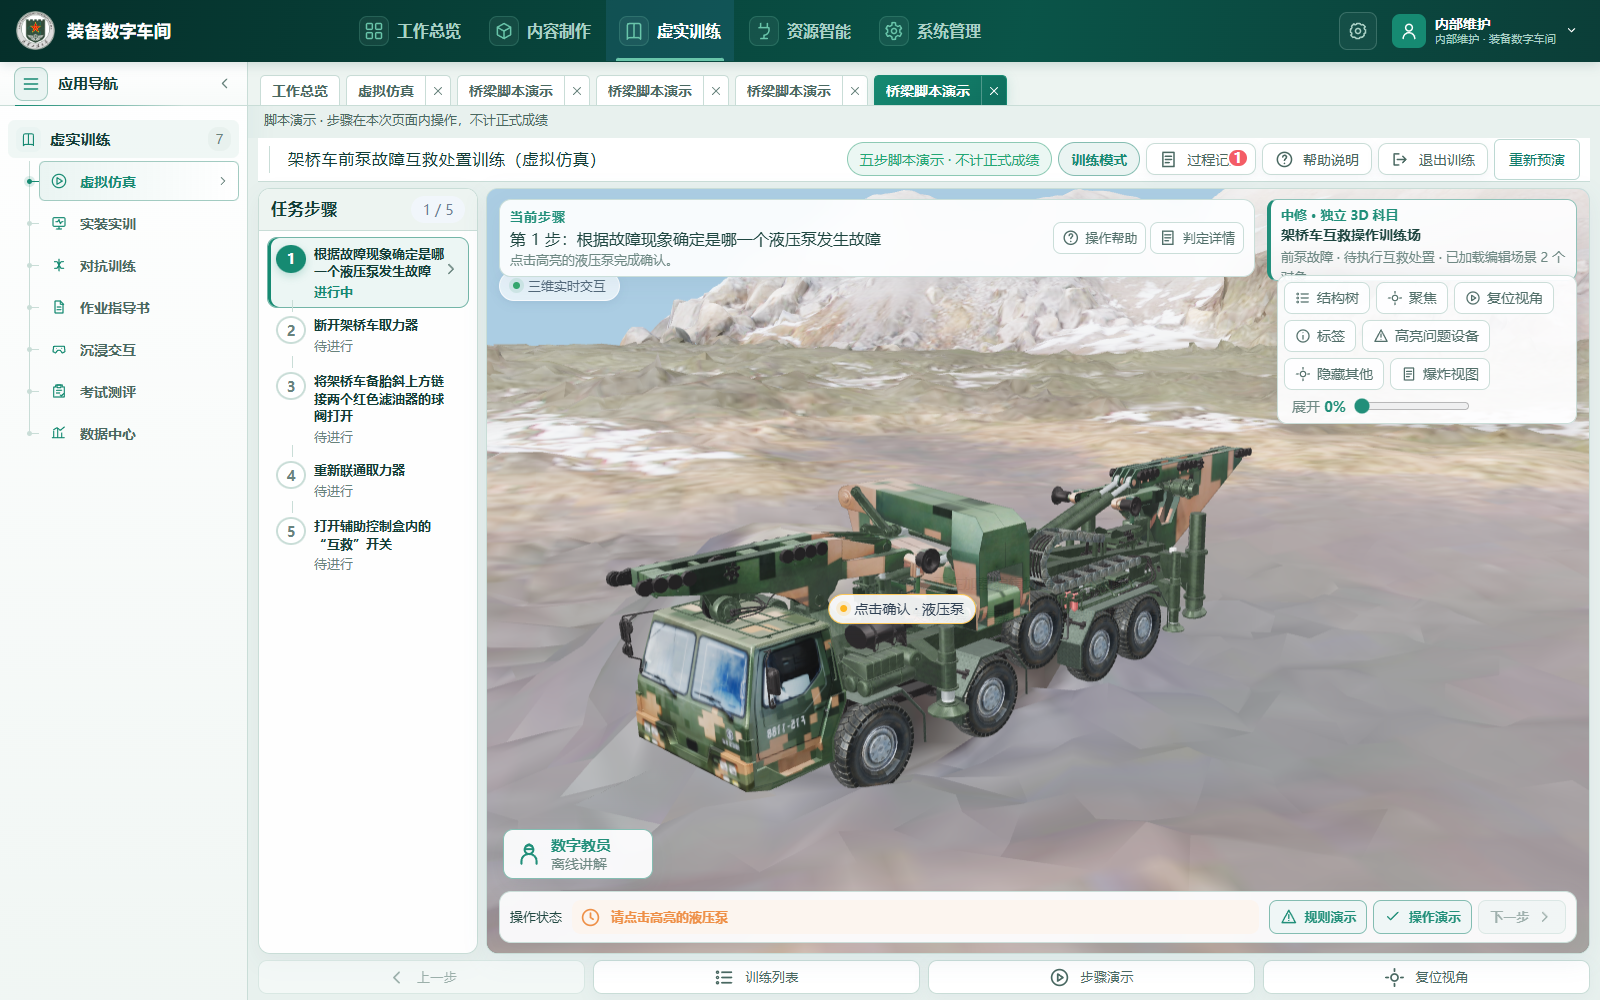Viewport: 1600px width, 1000px height.
Task: Toggle 高亮问题设备 highlight
Action: coord(1426,336)
